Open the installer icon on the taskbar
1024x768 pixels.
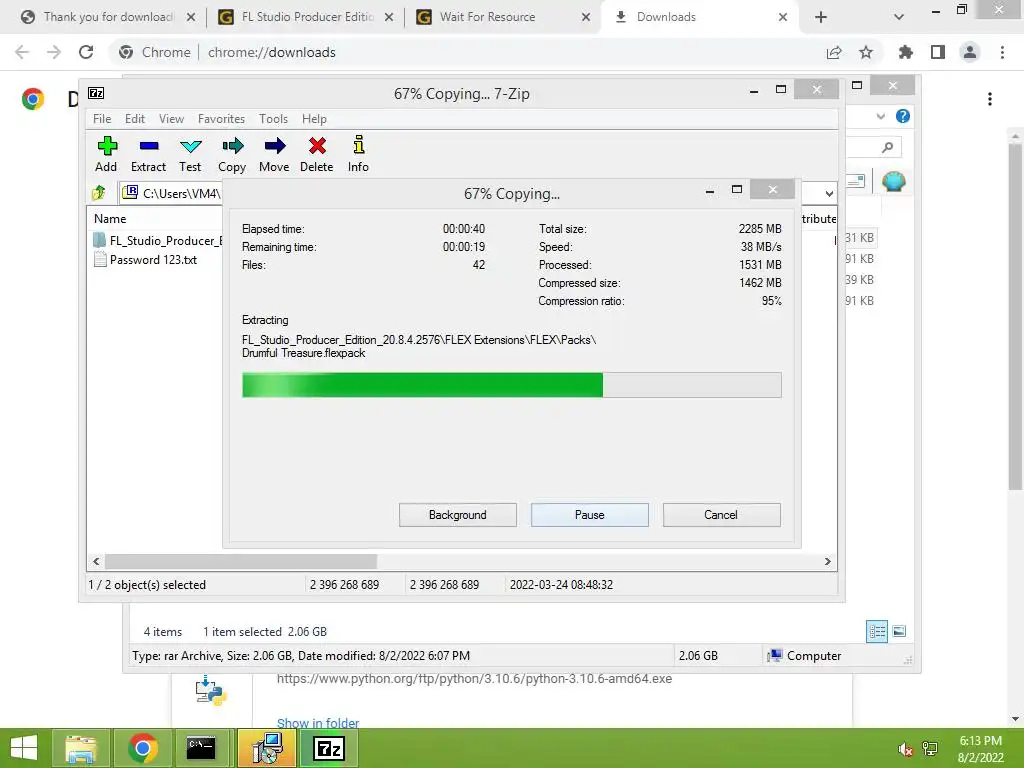click(267, 748)
